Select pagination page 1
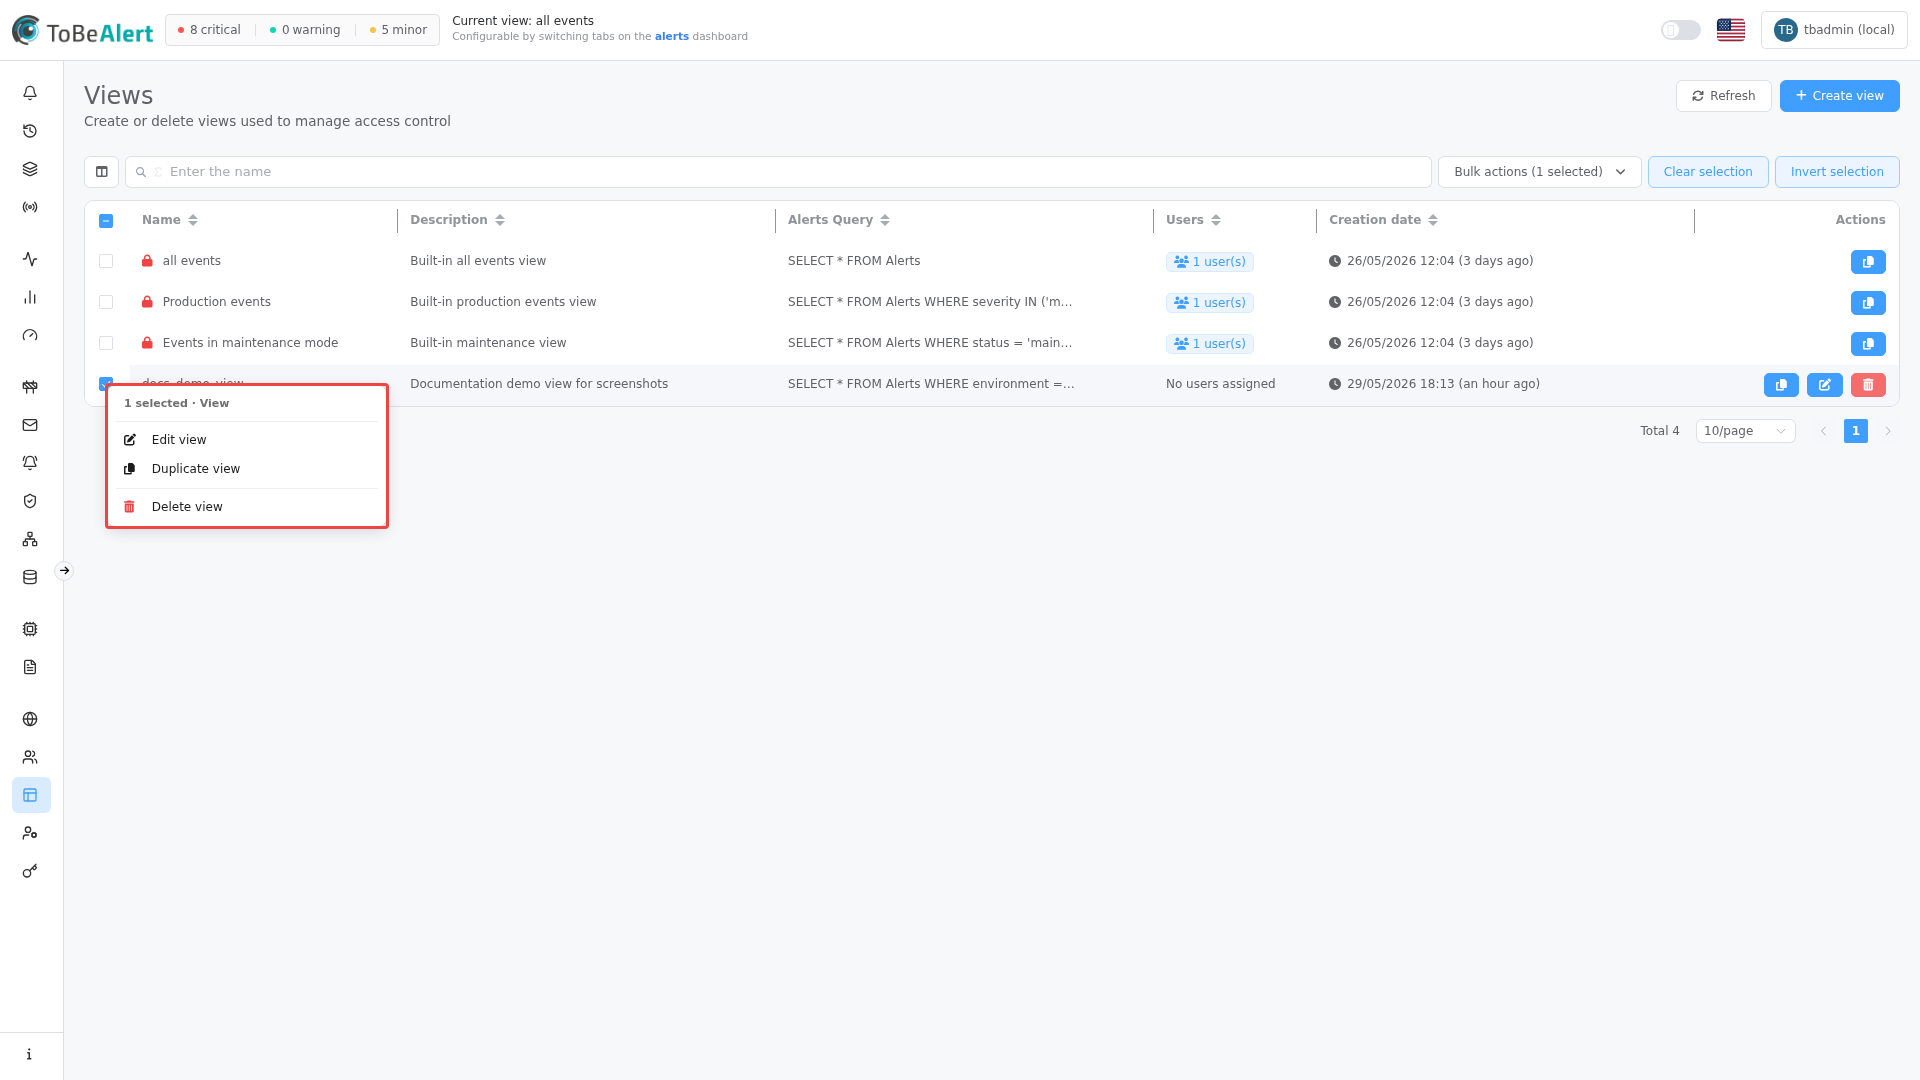1920x1080 pixels. pyautogui.click(x=1856, y=431)
